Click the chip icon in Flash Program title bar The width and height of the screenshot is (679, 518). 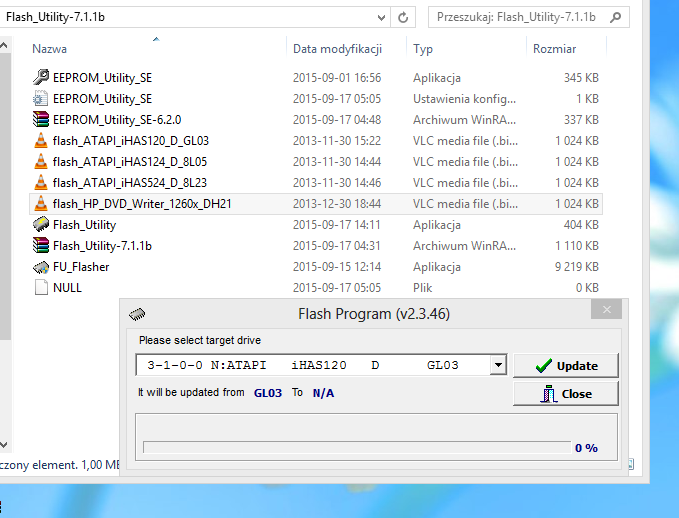137,314
